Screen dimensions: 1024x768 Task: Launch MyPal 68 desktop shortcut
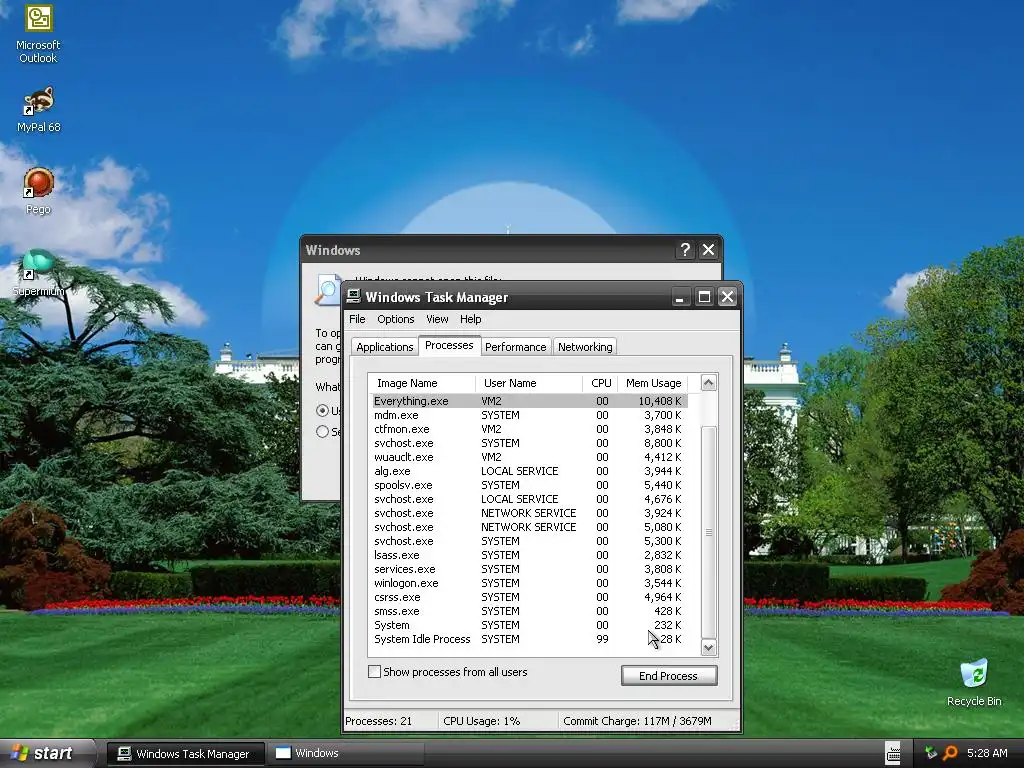point(39,110)
